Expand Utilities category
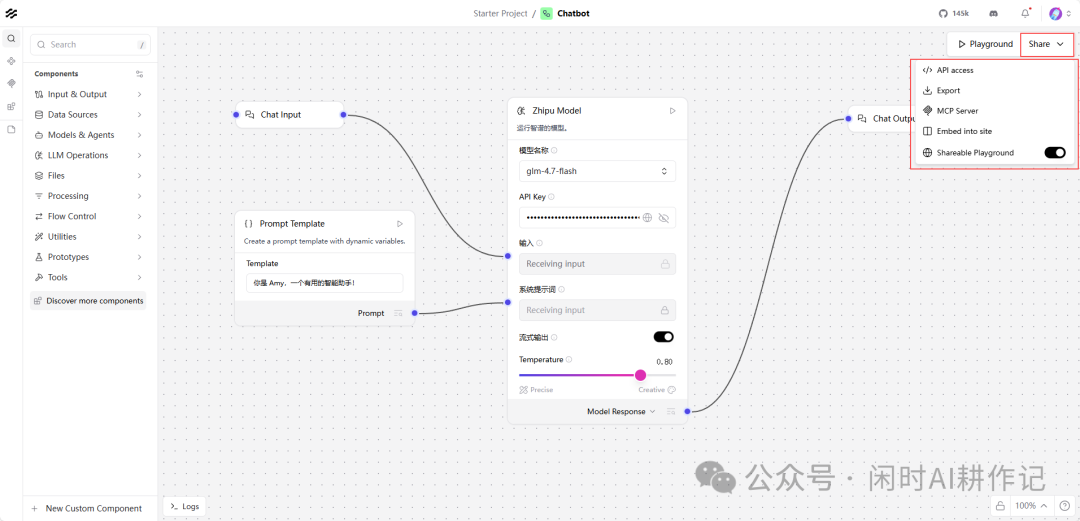The width and height of the screenshot is (1080, 521). [90, 236]
